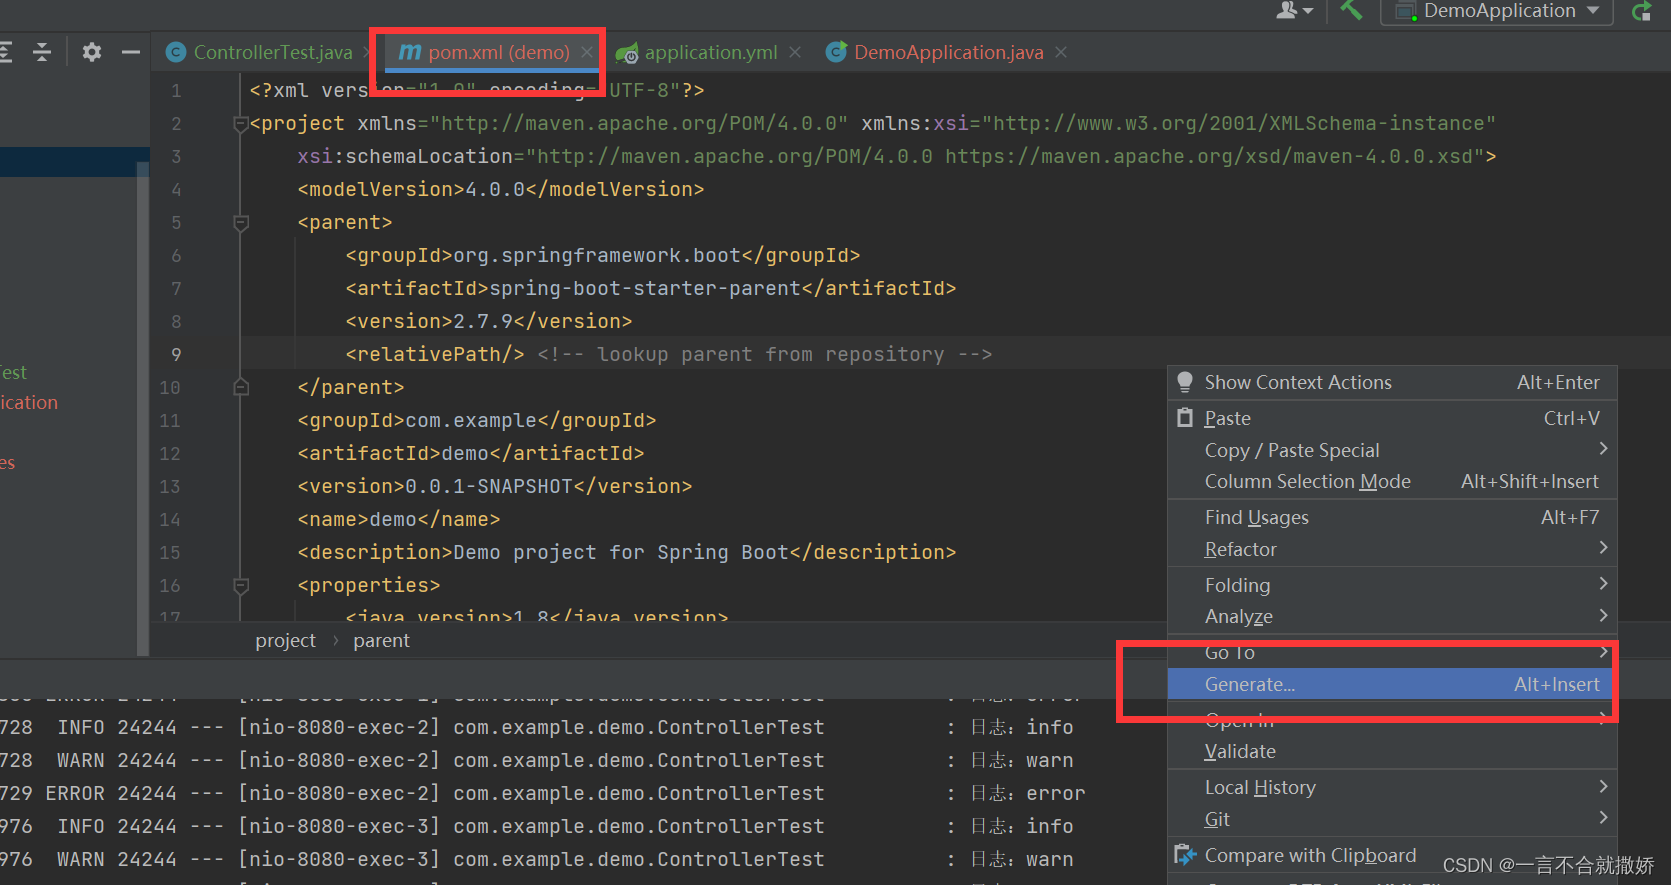Switch to the application.yml tab

point(710,52)
